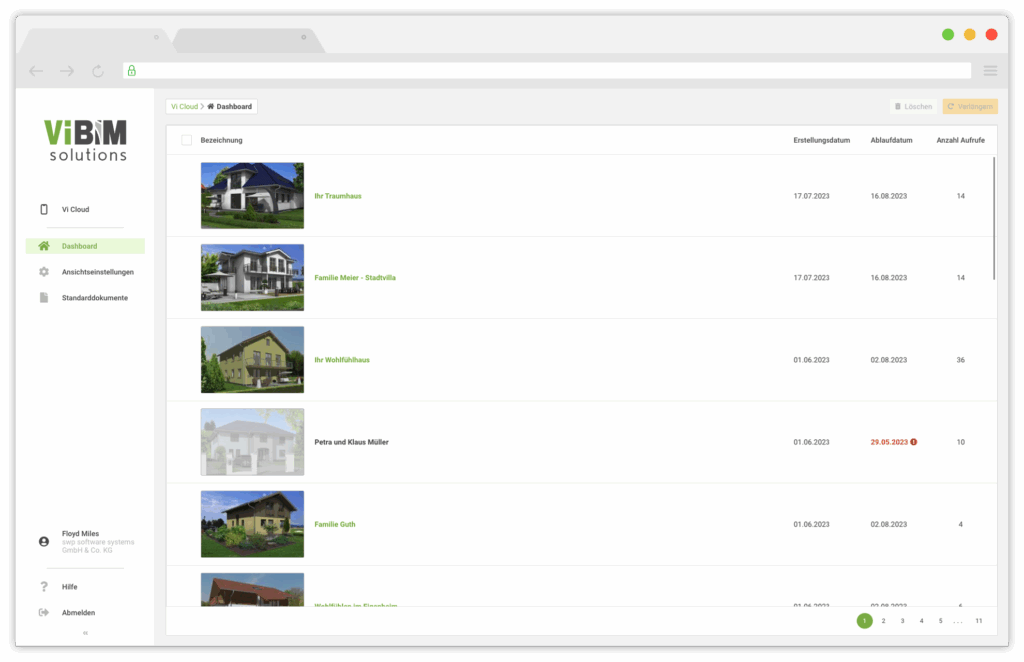Collapse the sidebar with the double chevron
This screenshot has width=1024, height=662.
[x=85, y=633]
